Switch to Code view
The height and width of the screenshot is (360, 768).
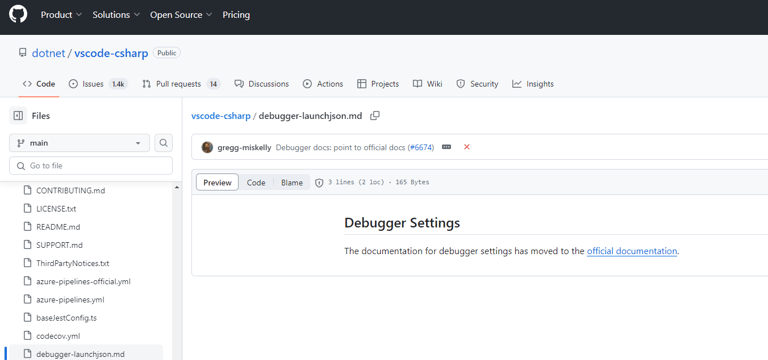[x=256, y=183]
